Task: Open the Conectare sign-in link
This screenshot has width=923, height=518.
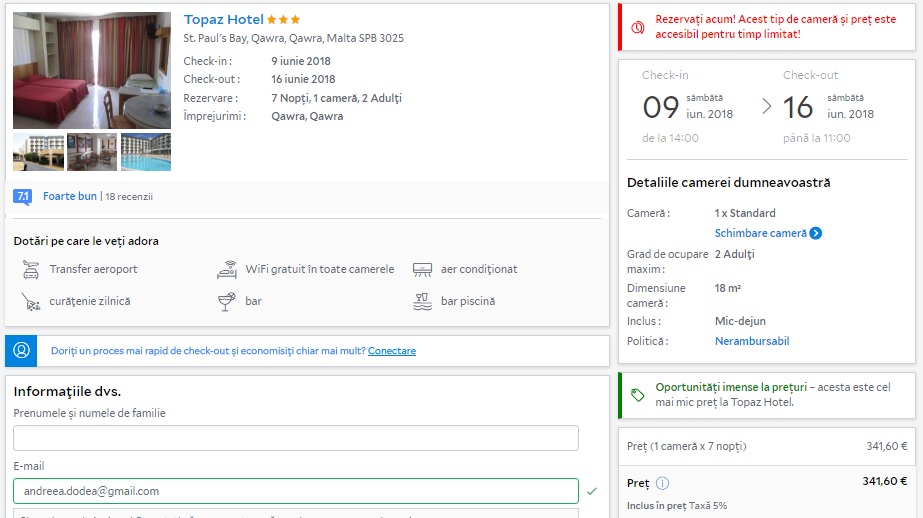Action: pos(391,351)
